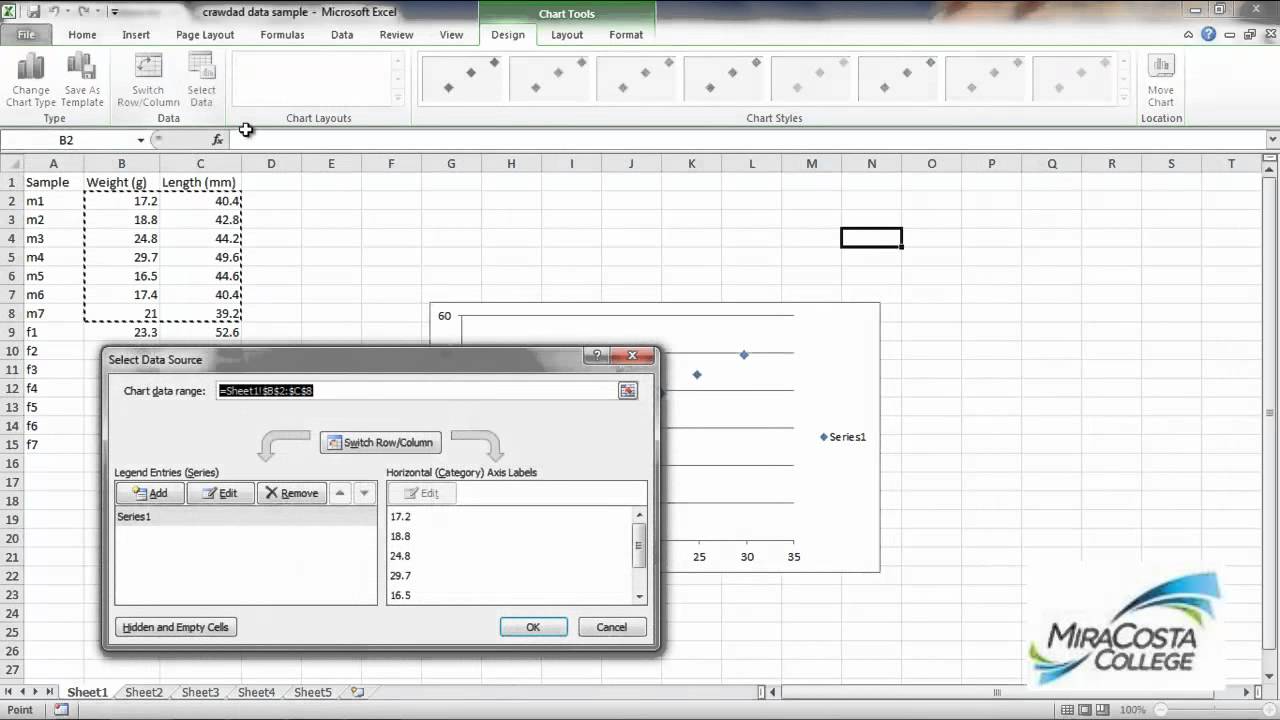Click Save As Template icon

pyautogui.click(x=82, y=67)
